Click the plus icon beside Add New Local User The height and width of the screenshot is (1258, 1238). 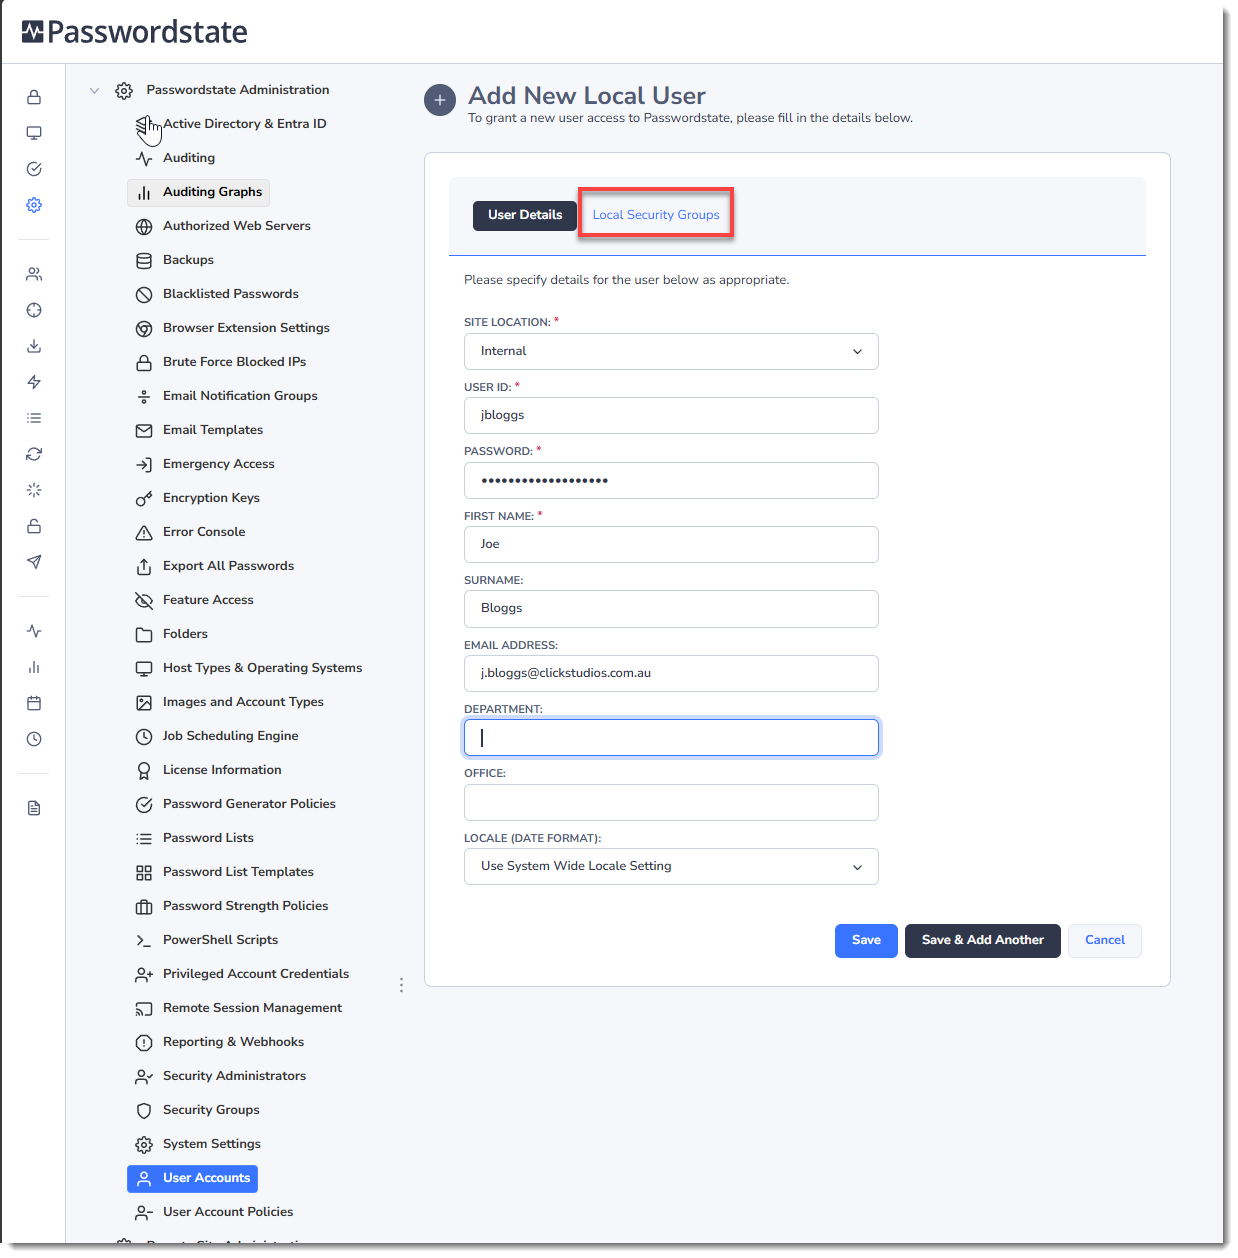click(x=440, y=100)
